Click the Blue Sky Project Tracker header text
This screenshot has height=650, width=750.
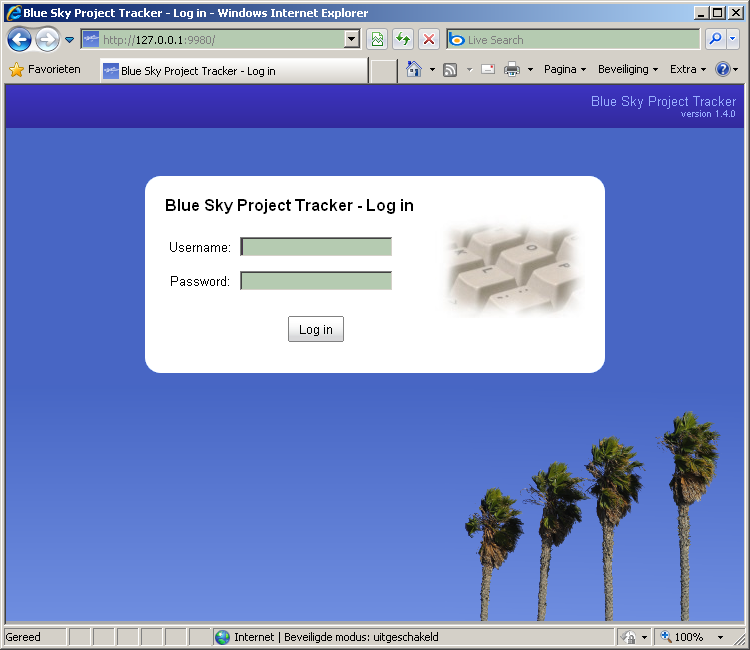point(663,101)
